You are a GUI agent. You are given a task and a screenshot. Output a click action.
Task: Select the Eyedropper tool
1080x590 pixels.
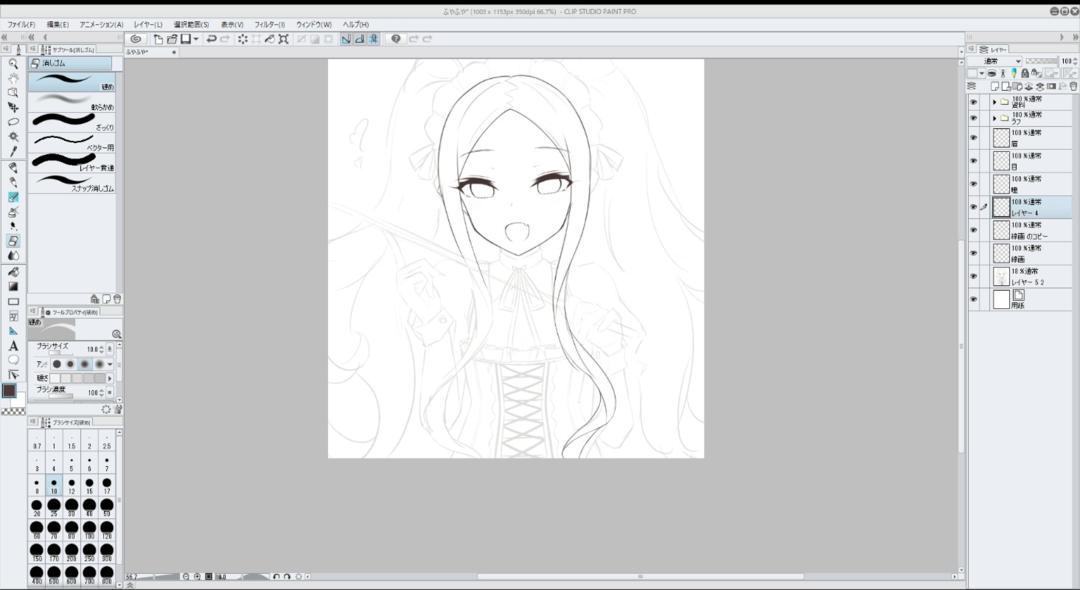tap(13, 151)
